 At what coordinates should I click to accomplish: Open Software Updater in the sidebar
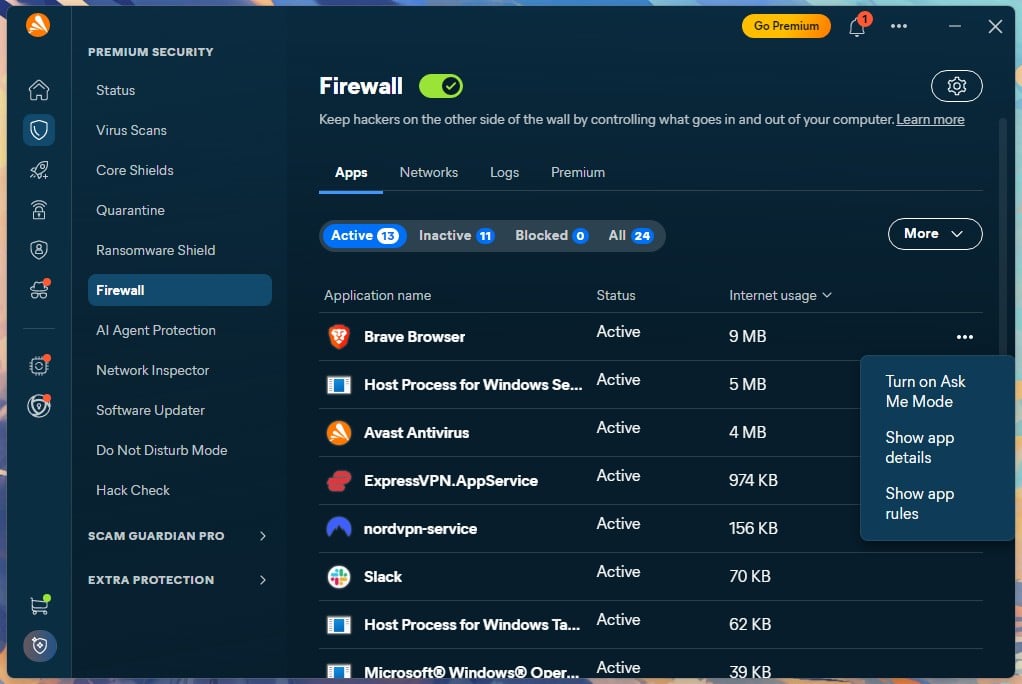pyautogui.click(x=150, y=410)
